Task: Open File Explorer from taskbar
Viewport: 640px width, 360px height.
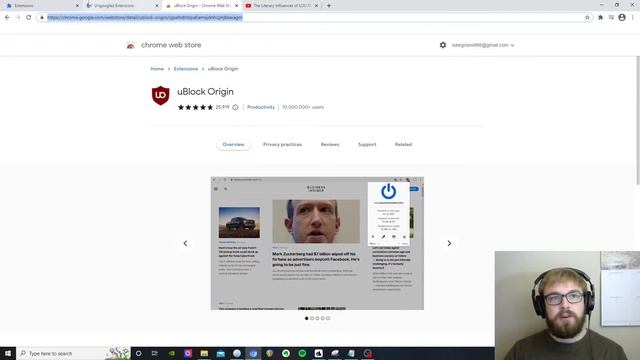Action: [x=204, y=353]
